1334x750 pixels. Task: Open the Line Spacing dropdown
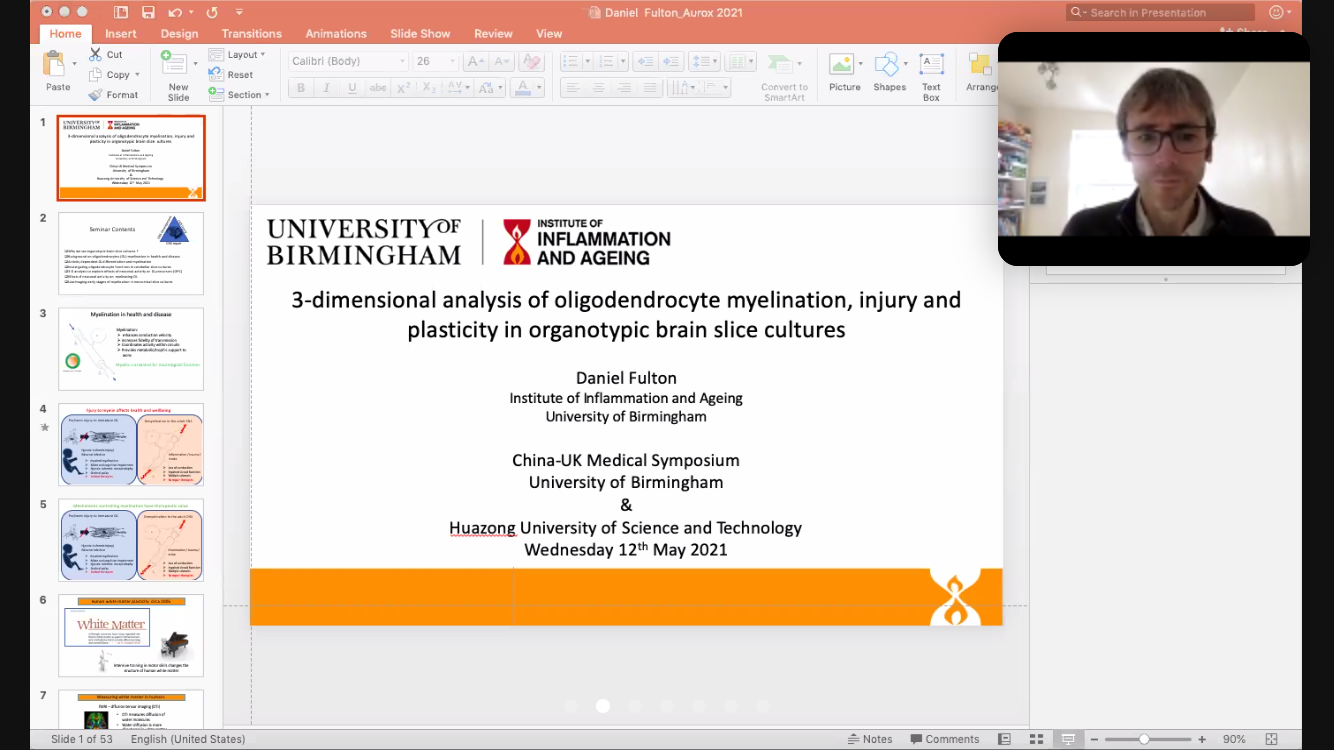[x=704, y=61]
